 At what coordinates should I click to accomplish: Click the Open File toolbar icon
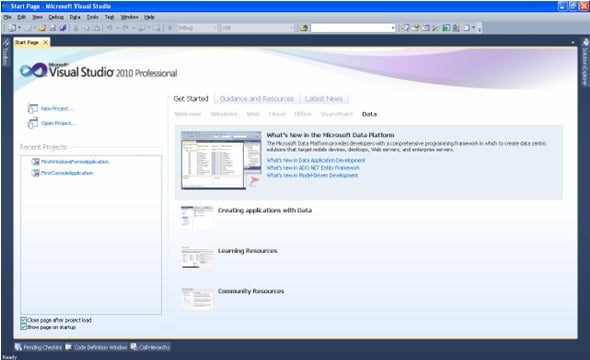pos(42,28)
